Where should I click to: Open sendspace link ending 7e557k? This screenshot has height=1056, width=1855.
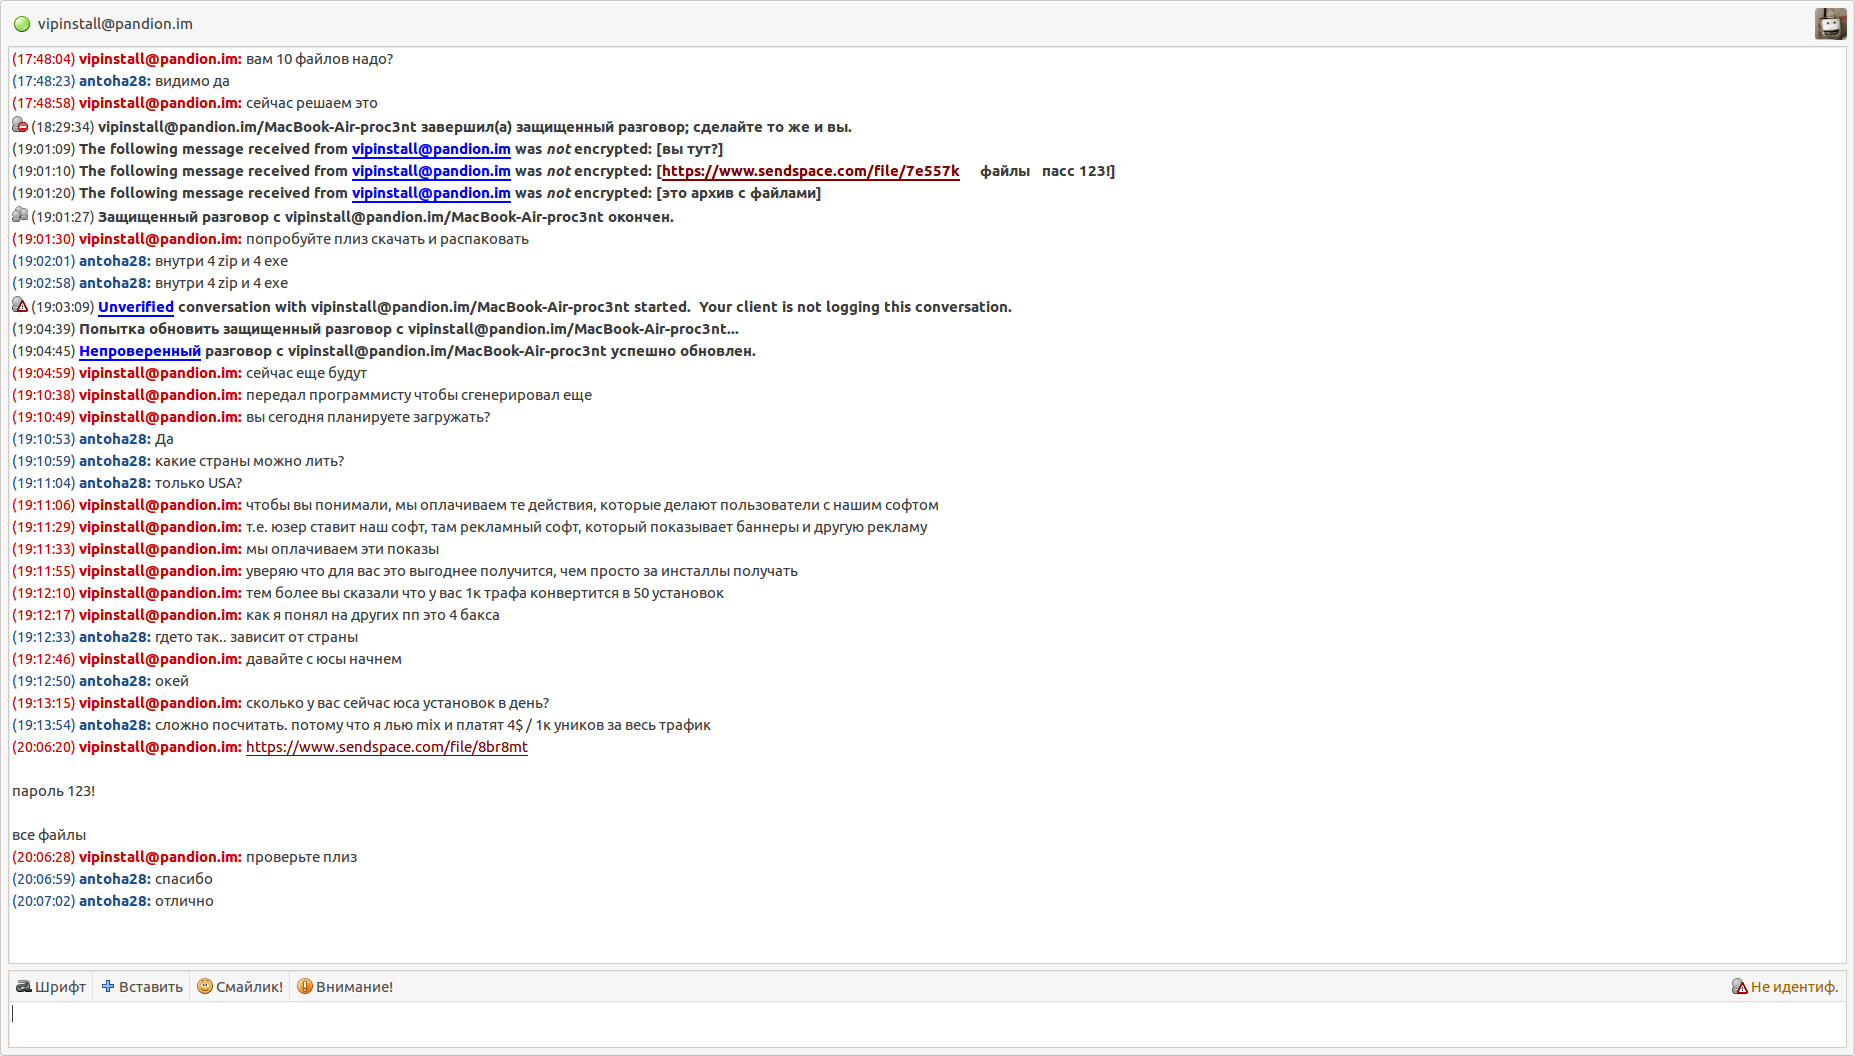811,171
